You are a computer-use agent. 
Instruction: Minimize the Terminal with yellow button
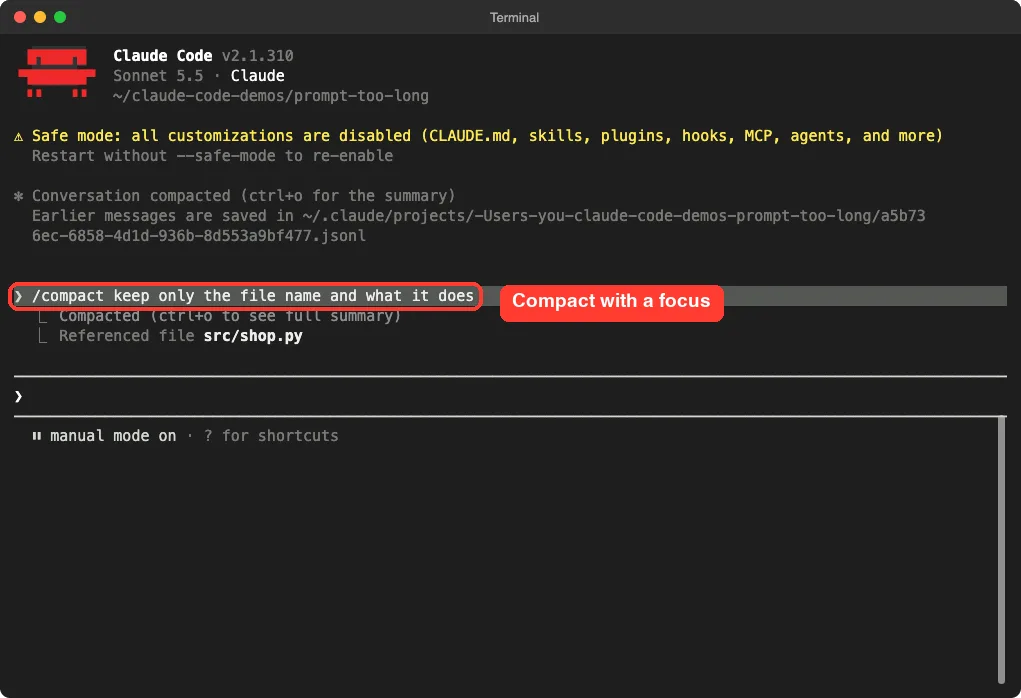(40, 17)
